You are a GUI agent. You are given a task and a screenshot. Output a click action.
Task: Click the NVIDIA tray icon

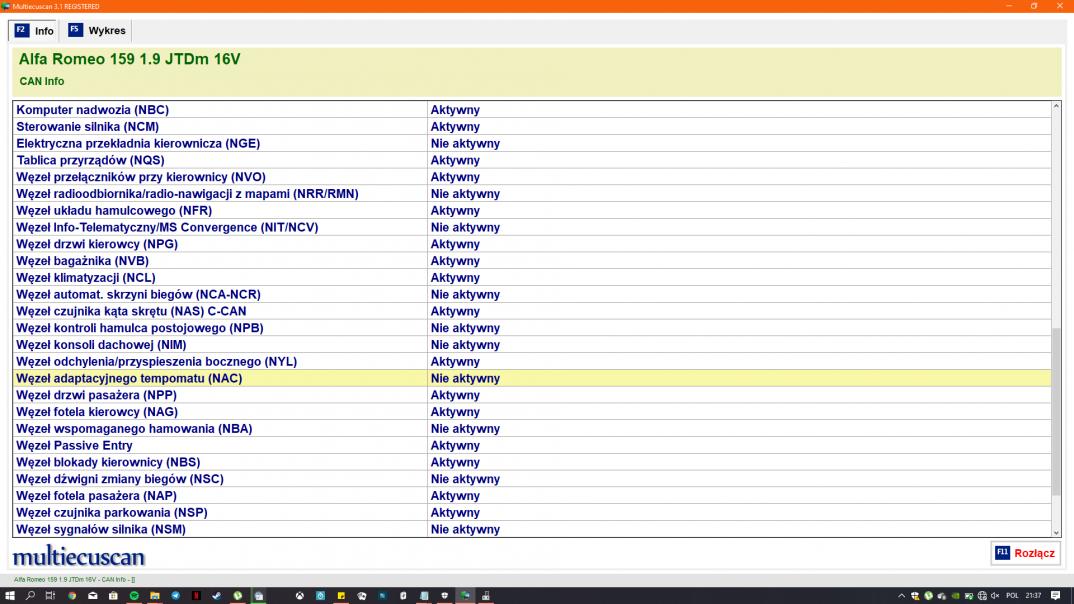pos(956,596)
